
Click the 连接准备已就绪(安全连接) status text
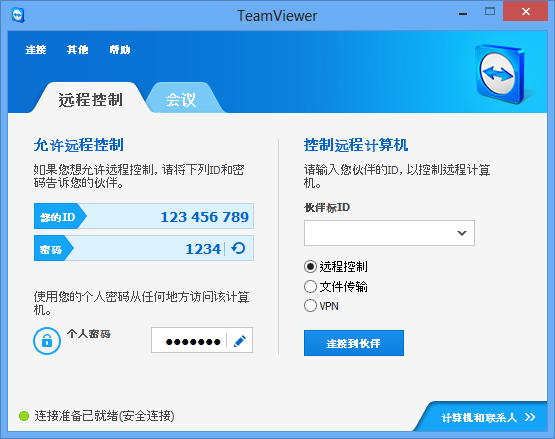[x=104, y=416]
